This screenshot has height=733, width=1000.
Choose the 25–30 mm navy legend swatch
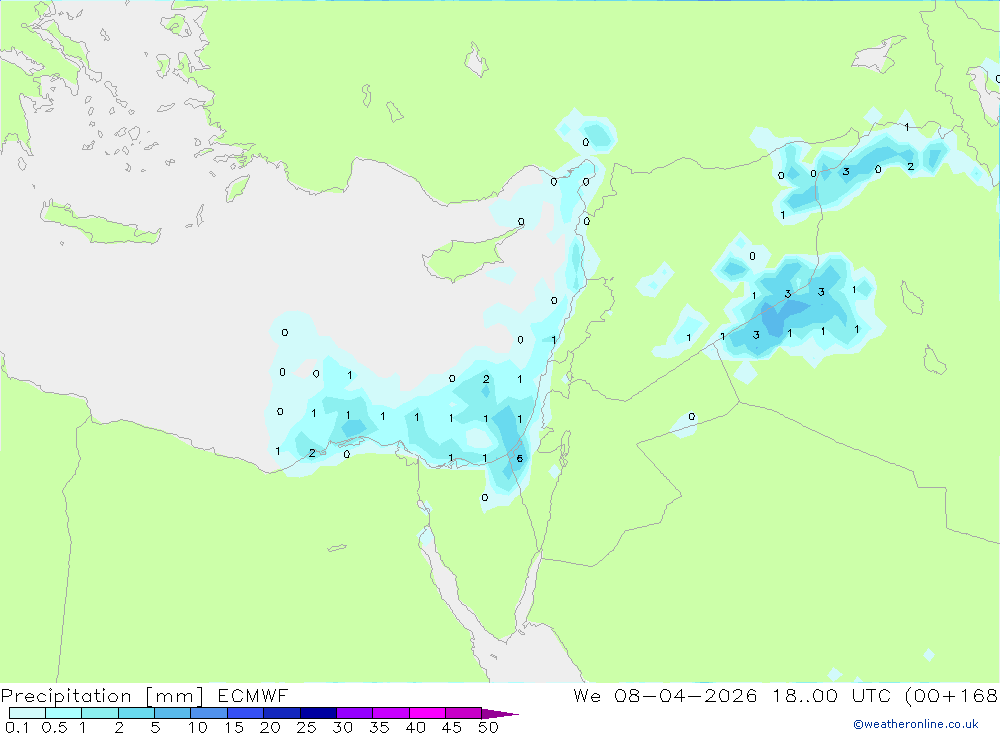[318, 713]
